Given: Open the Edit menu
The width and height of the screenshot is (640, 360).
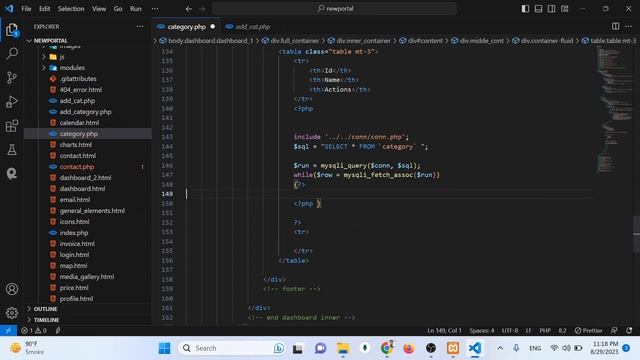Looking at the screenshot, I should pyautogui.click(x=44, y=9).
